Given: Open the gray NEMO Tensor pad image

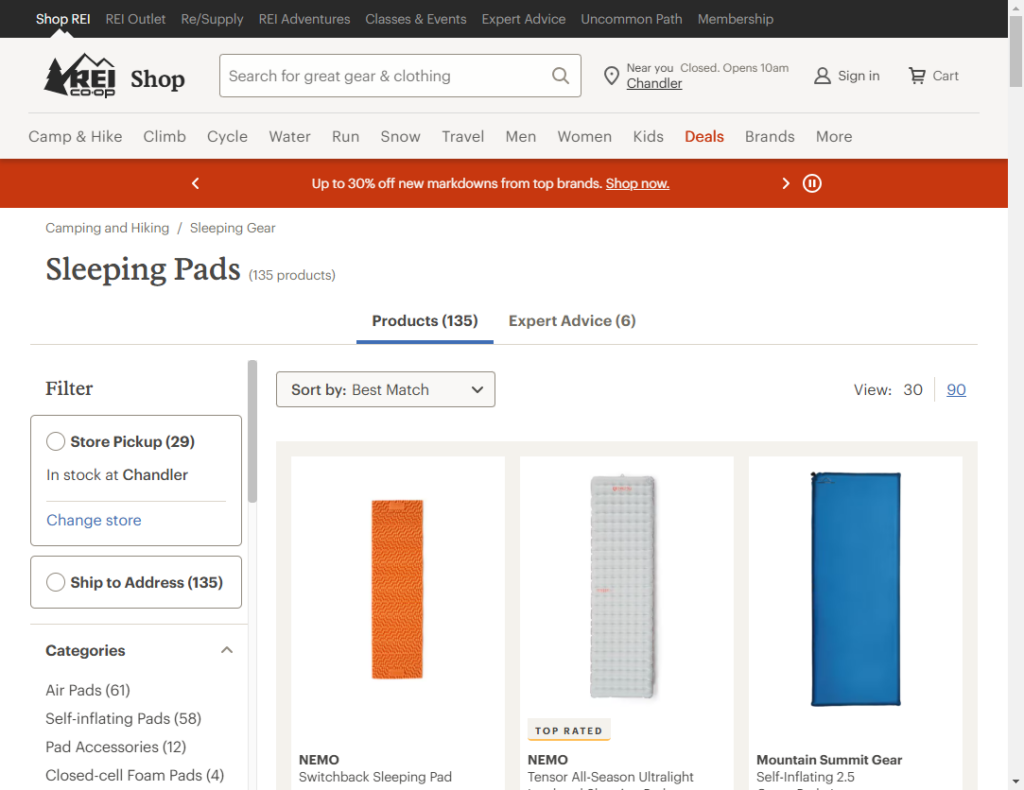Looking at the screenshot, I should pyautogui.click(x=622, y=586).
